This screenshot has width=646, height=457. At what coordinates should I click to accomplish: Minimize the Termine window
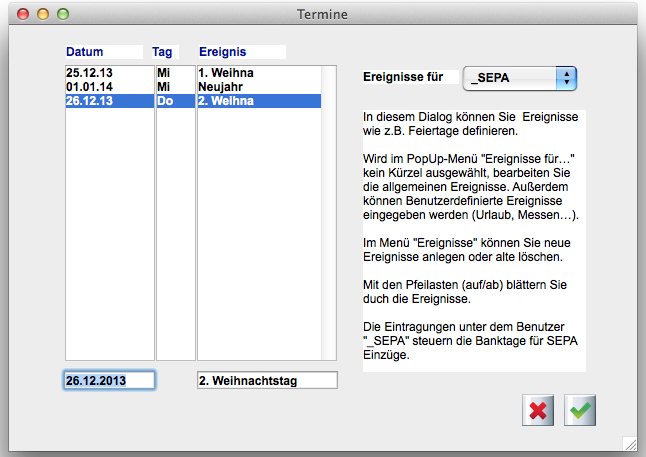43,14
